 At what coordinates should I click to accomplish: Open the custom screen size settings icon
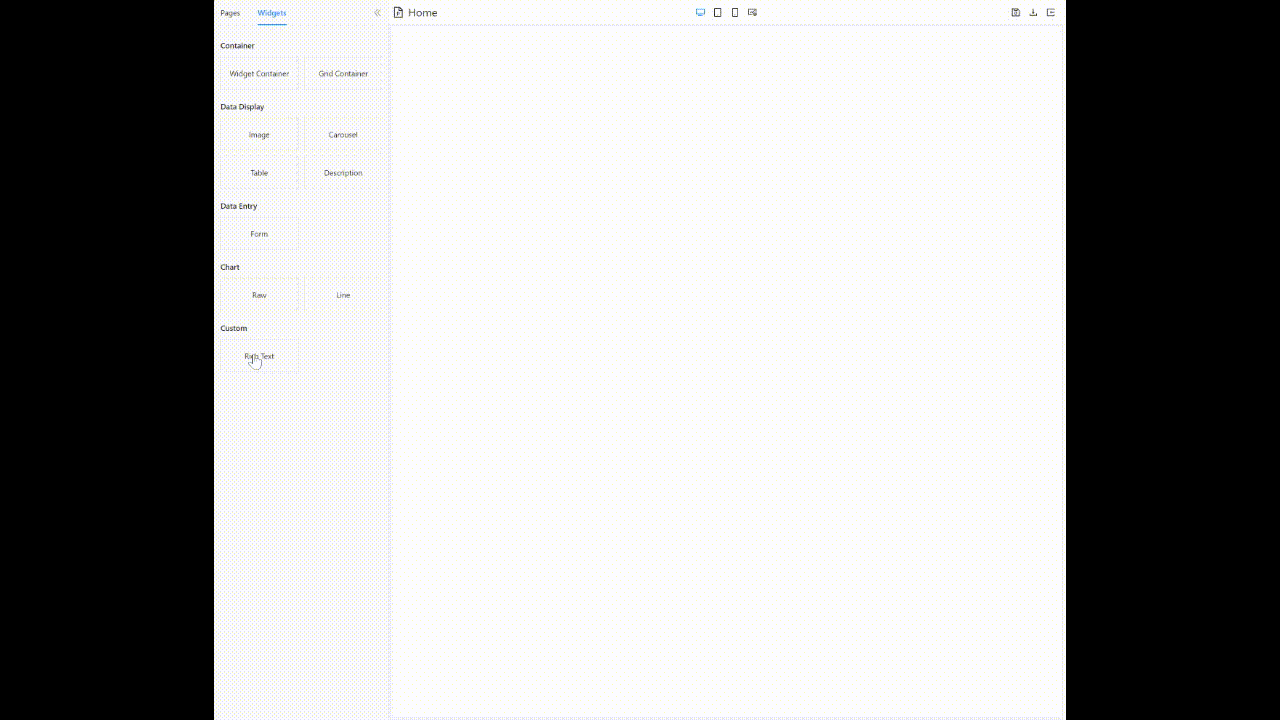click(752, 12)
